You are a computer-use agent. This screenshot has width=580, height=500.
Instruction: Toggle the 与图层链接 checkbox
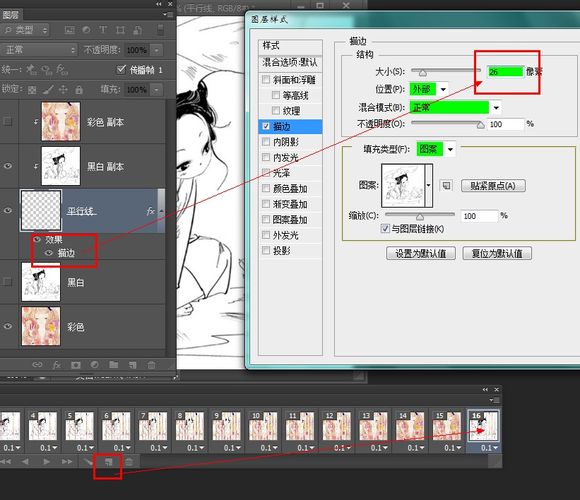tap(385, 229)
